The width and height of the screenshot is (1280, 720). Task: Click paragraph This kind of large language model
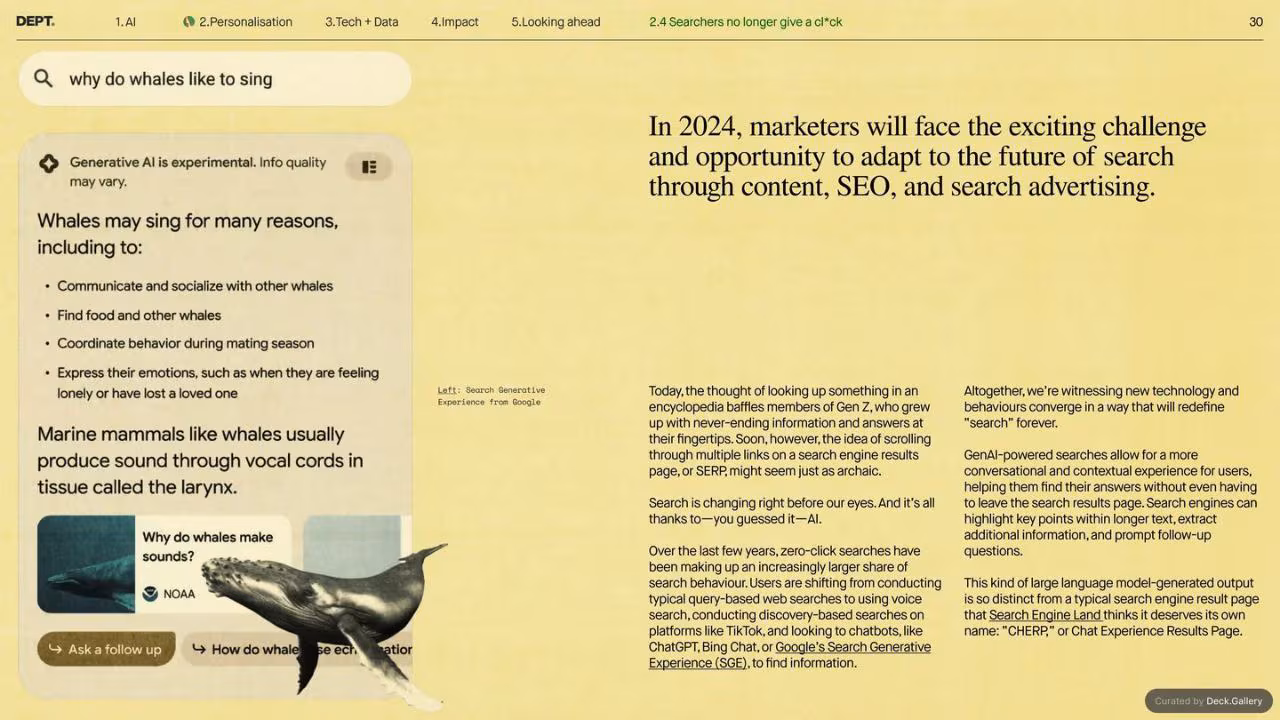pyautogui.click(x=1111, y=607)
